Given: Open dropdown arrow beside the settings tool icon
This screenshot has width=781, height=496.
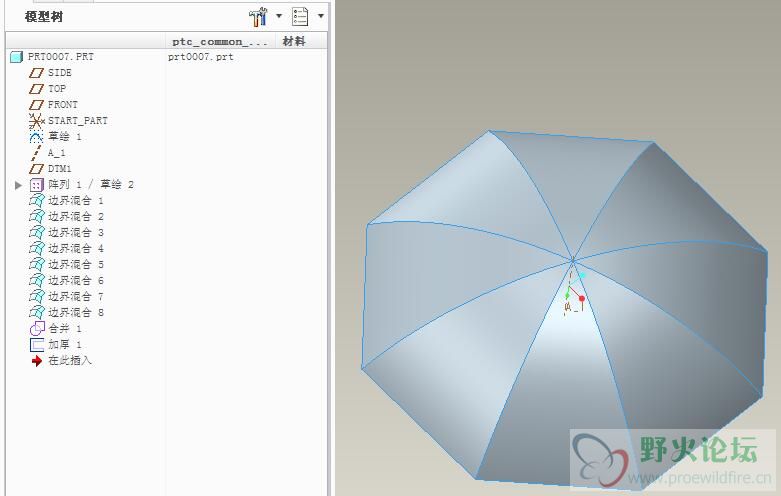Looking at the screenshot, I should point(279,16).
